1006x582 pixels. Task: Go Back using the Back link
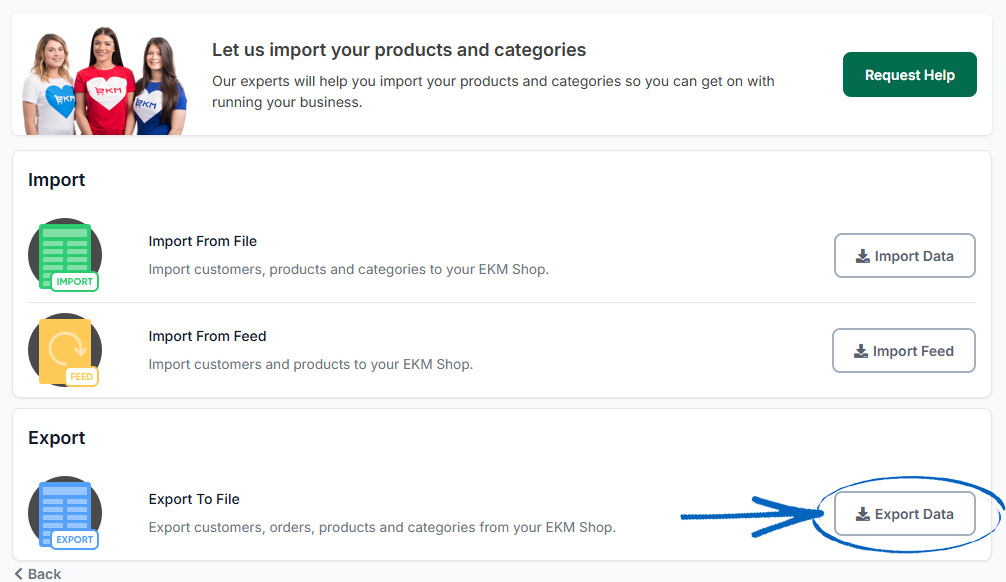pos(38,574)
